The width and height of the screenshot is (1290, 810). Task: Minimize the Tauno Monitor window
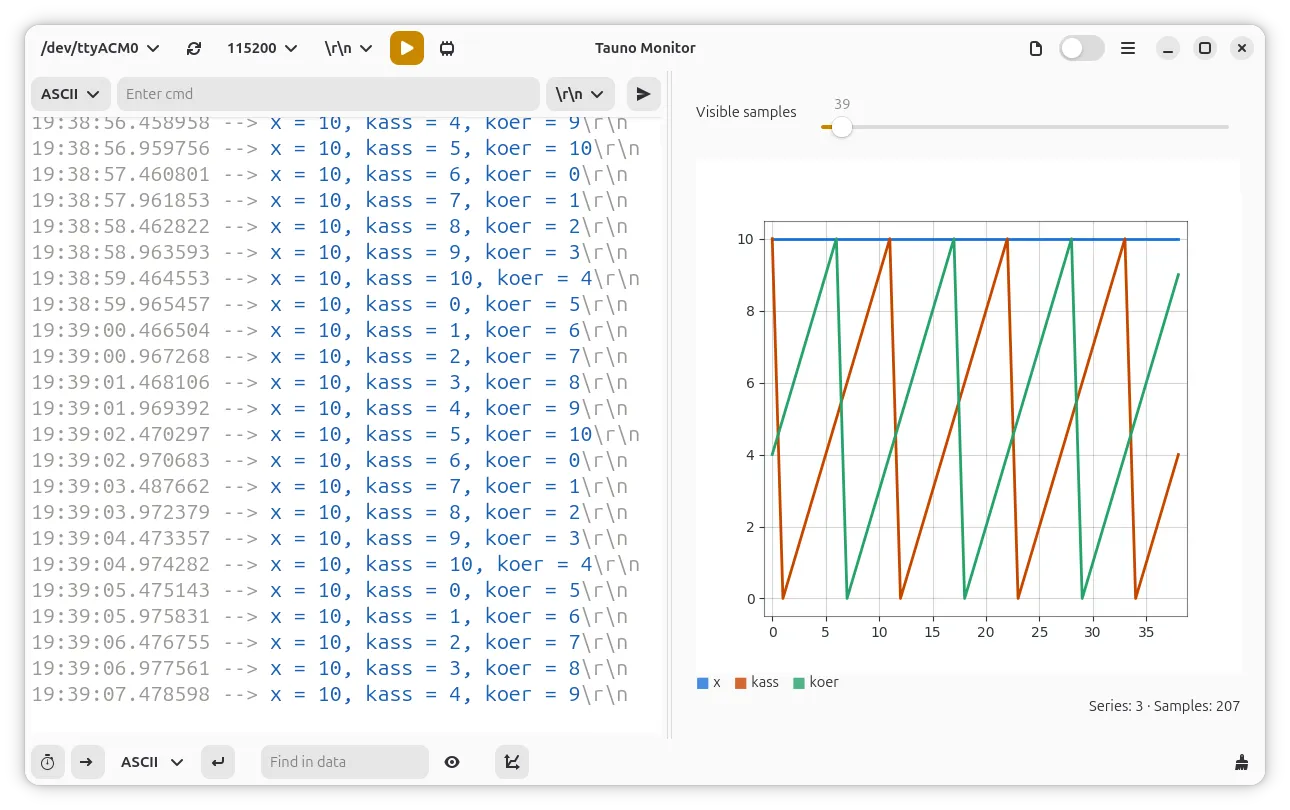(x=1169, y=48)
